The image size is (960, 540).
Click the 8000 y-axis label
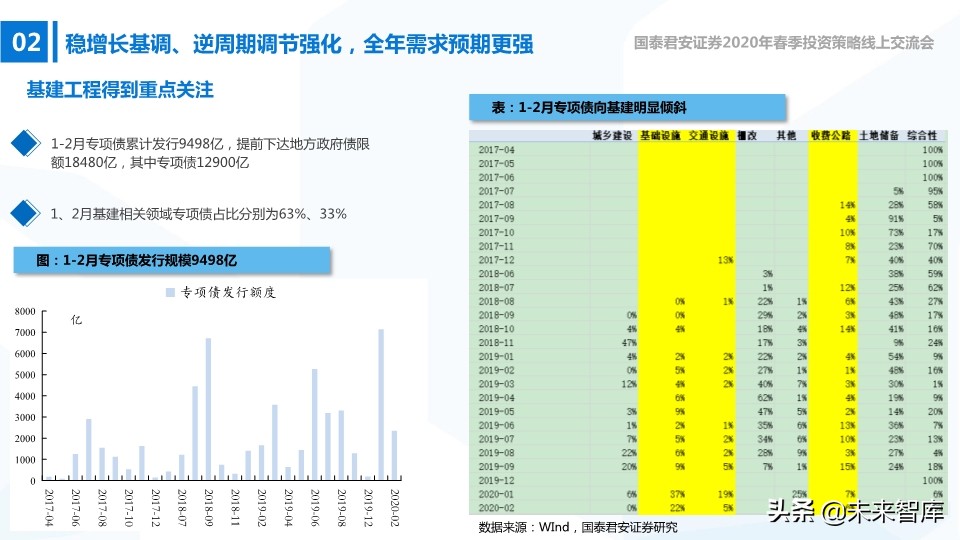[25, 312]
